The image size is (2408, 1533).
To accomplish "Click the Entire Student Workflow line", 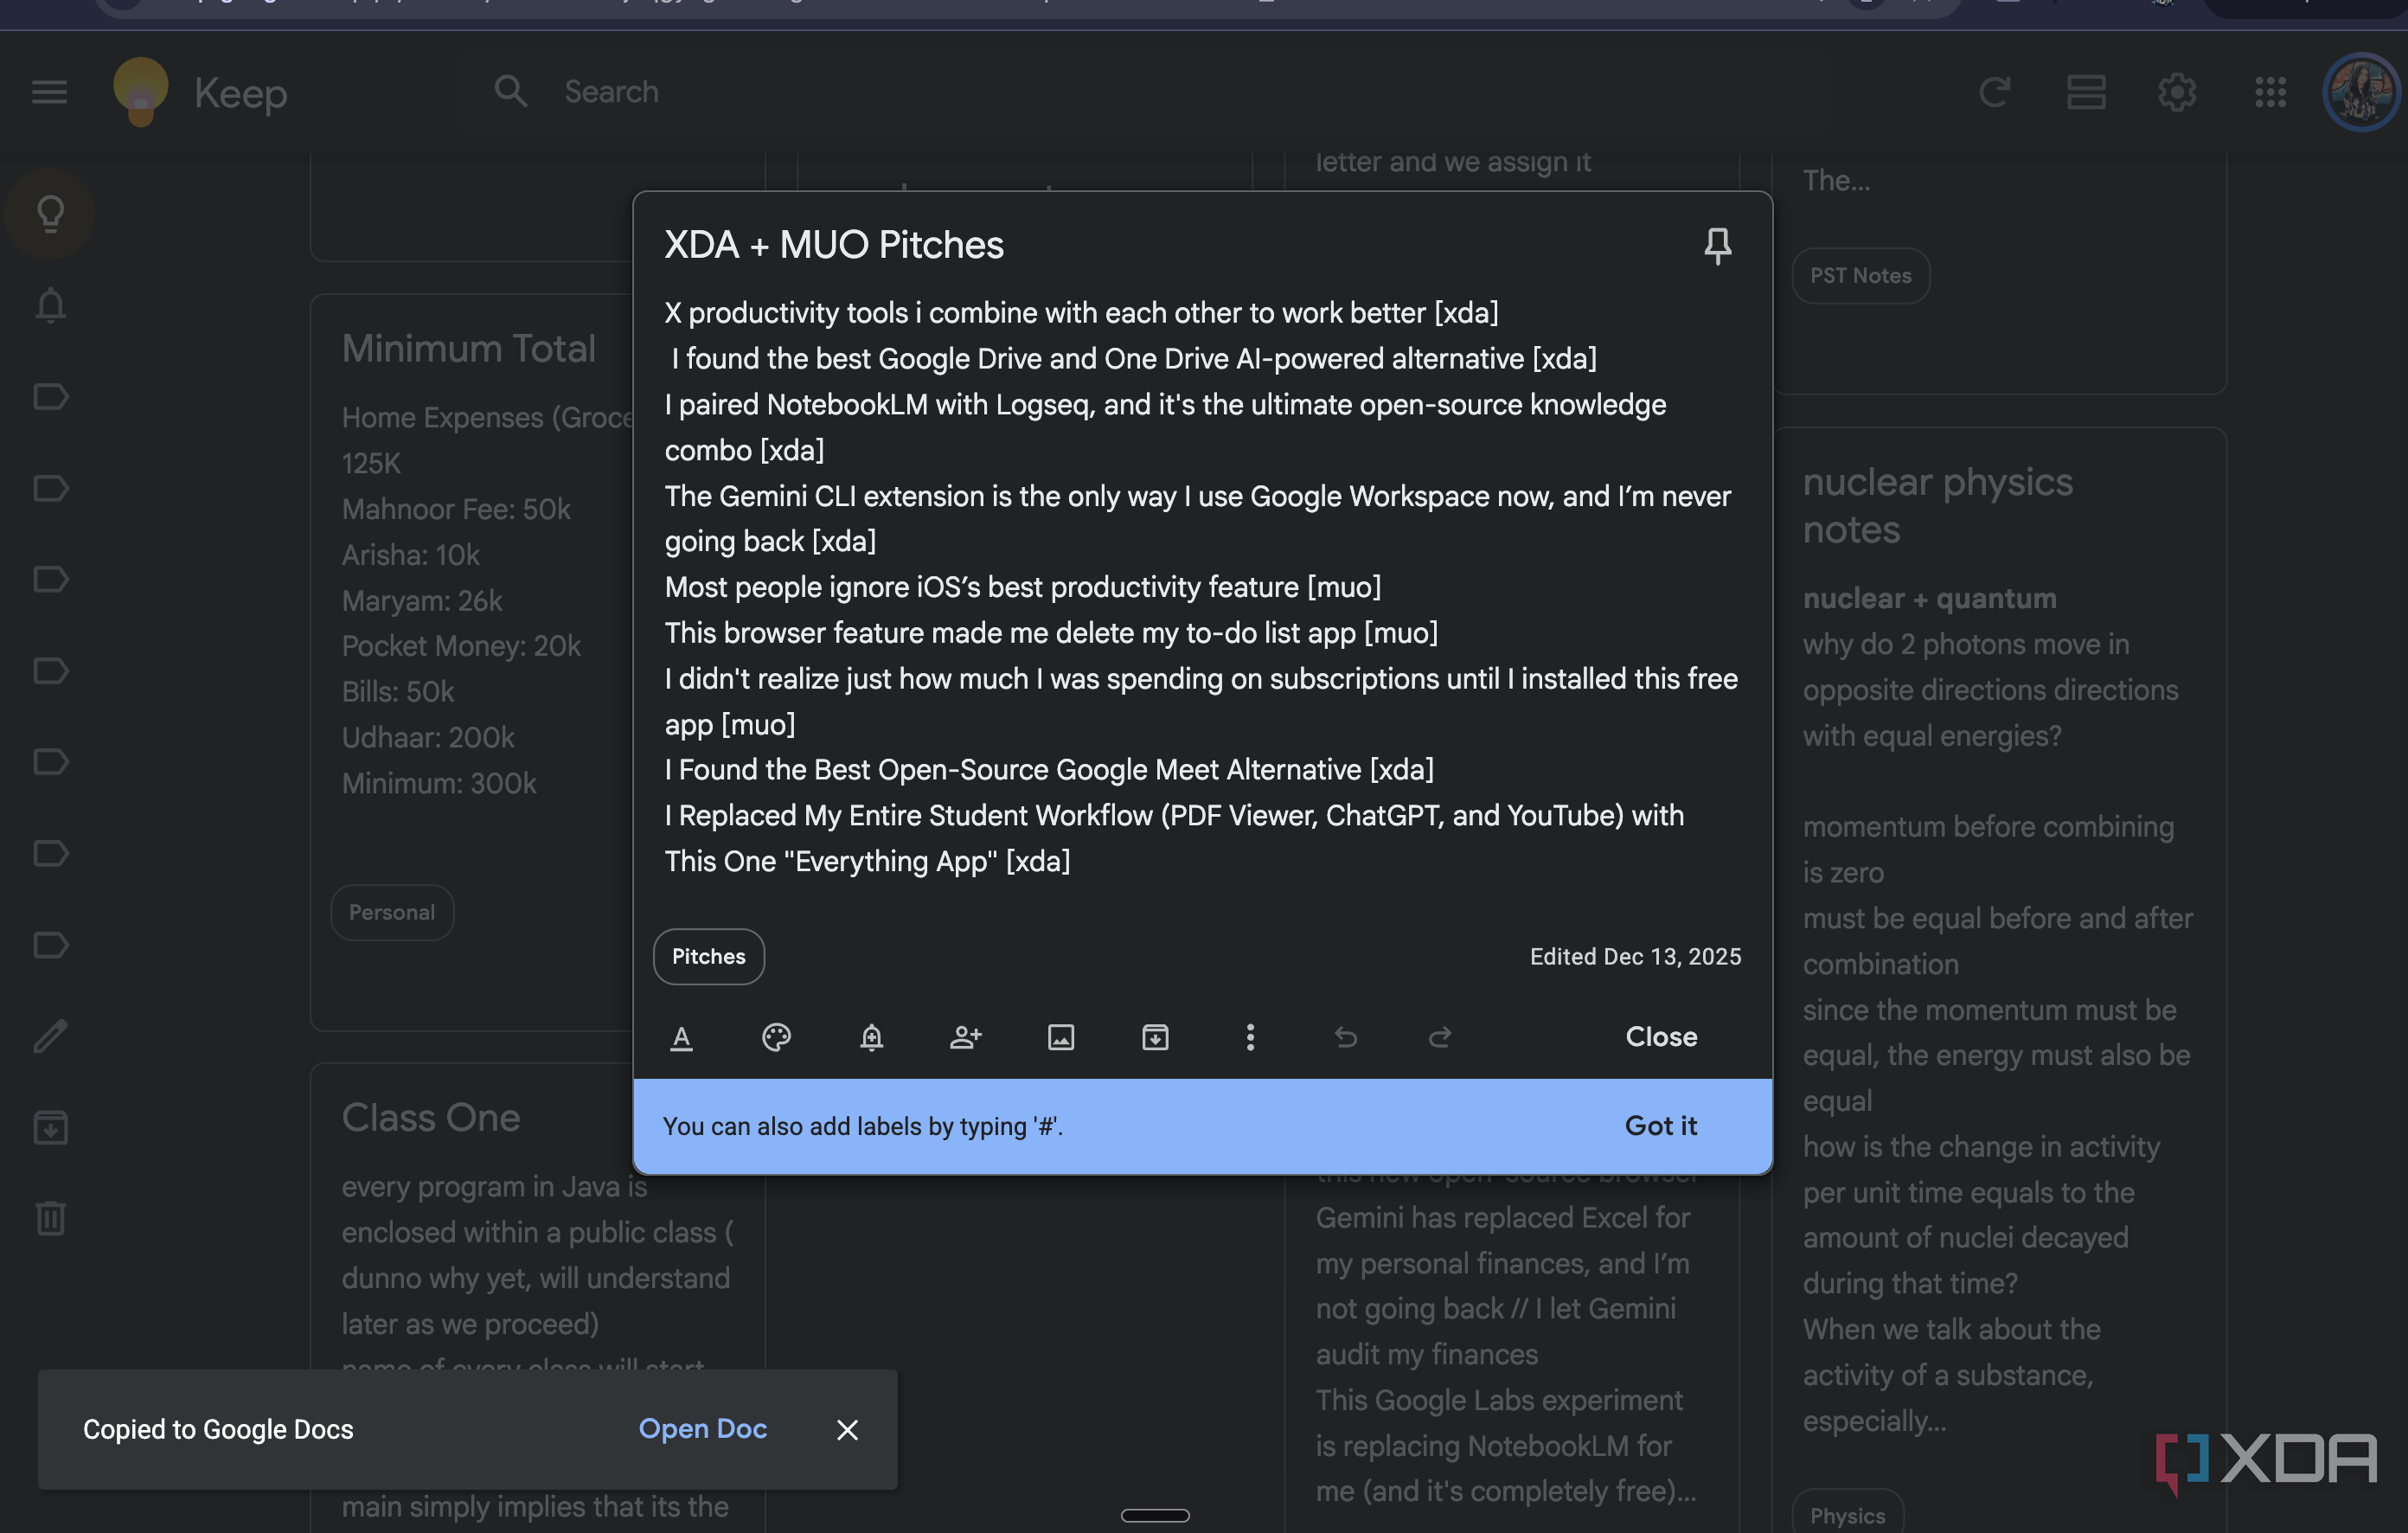I will click(1174, 838).
